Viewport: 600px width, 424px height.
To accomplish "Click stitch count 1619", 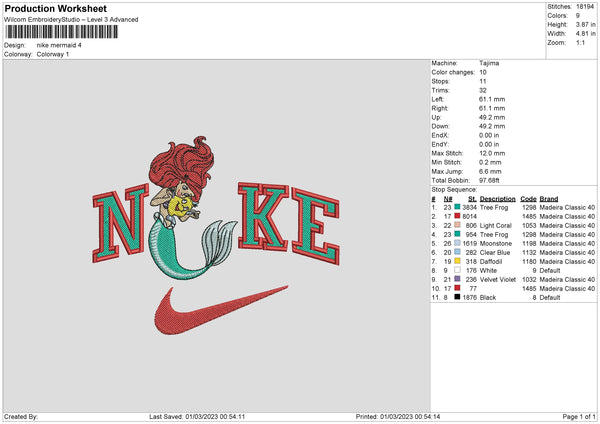I will pos(470,243).
